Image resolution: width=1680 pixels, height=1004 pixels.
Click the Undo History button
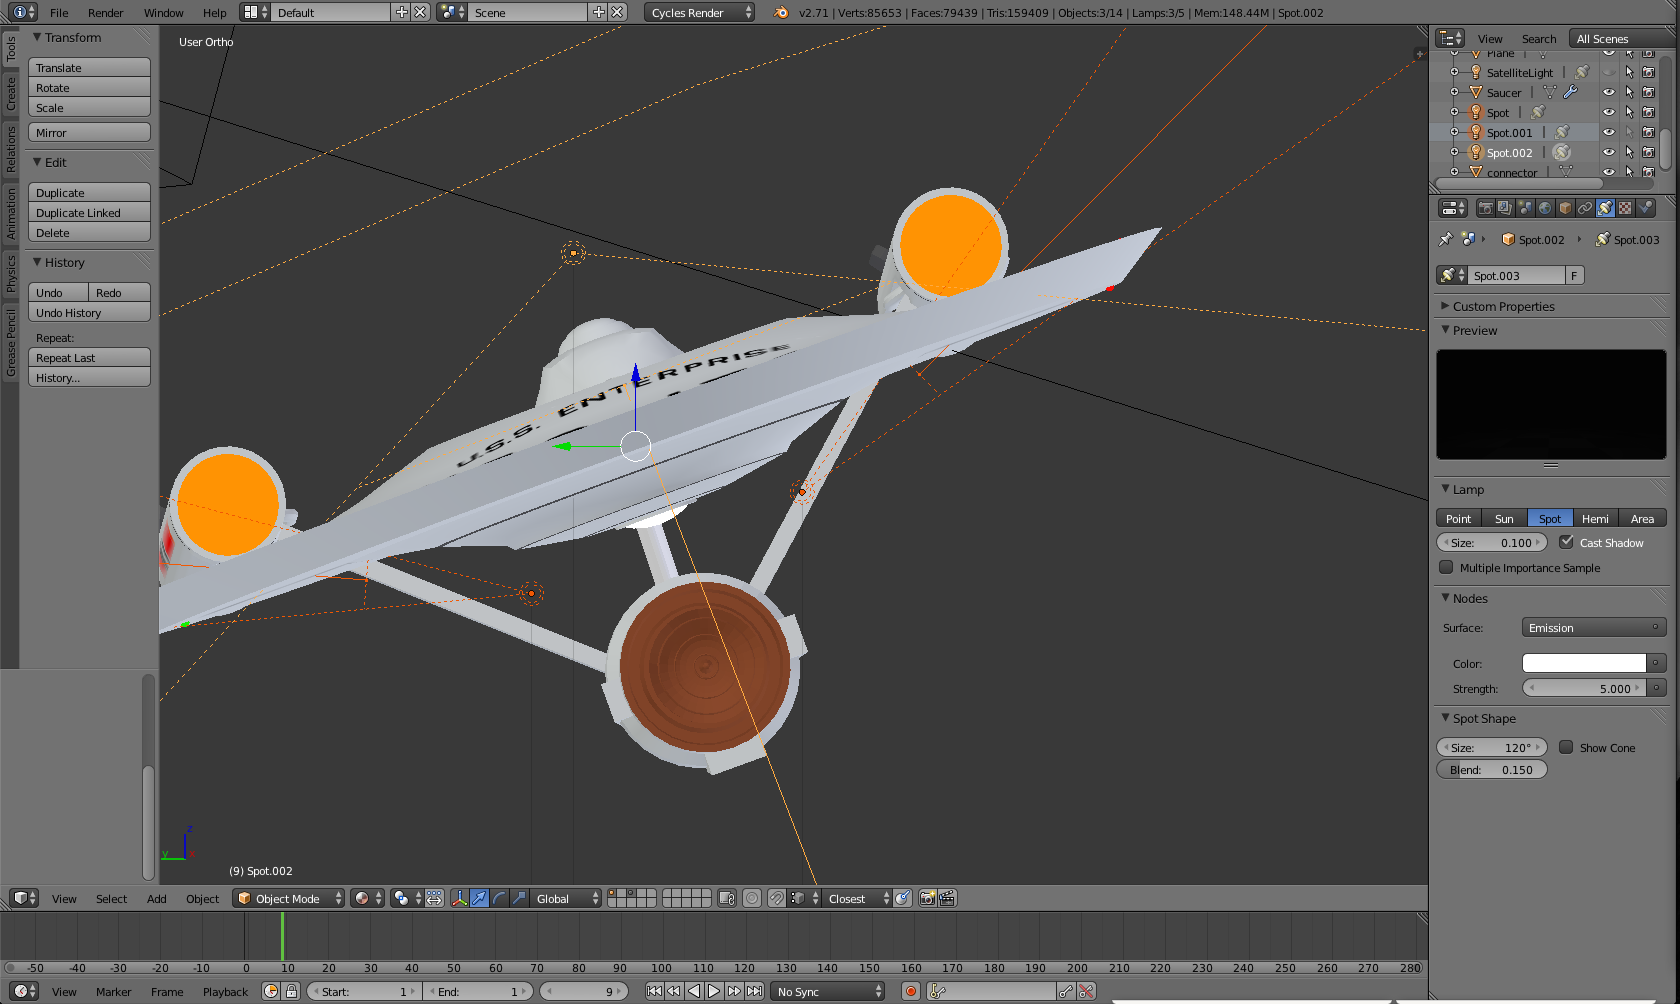[x=89, y=312]
